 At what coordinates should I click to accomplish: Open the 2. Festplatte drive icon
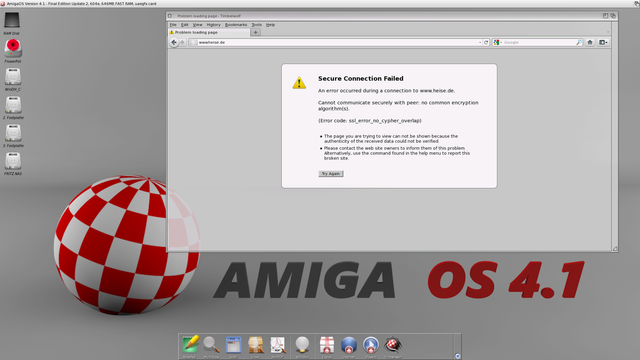click(x=13, y=105)
